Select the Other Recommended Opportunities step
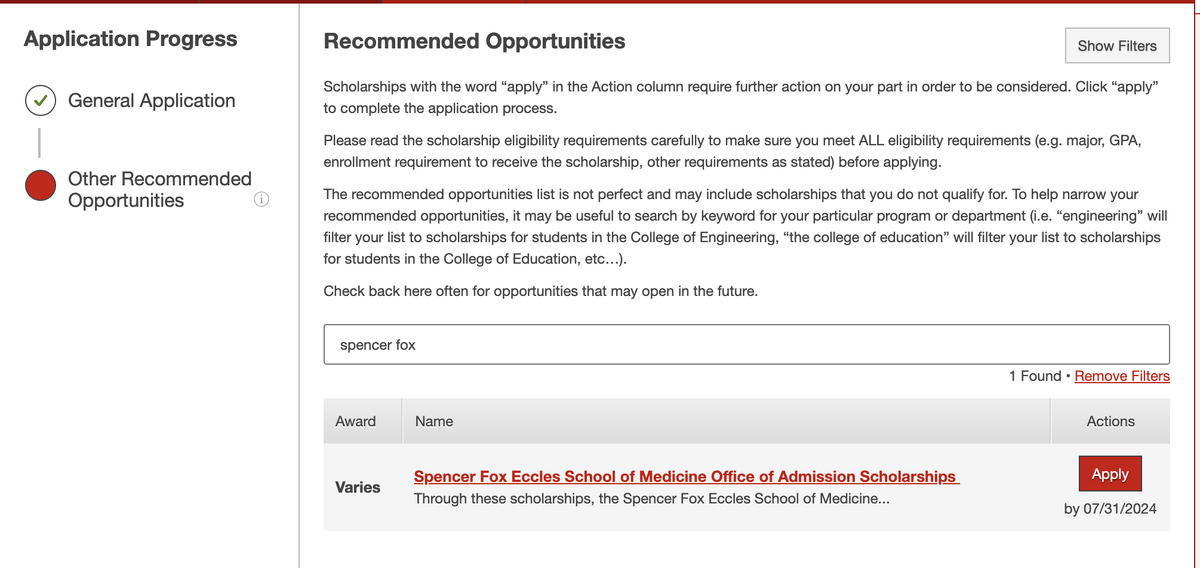 pos(159,189)
